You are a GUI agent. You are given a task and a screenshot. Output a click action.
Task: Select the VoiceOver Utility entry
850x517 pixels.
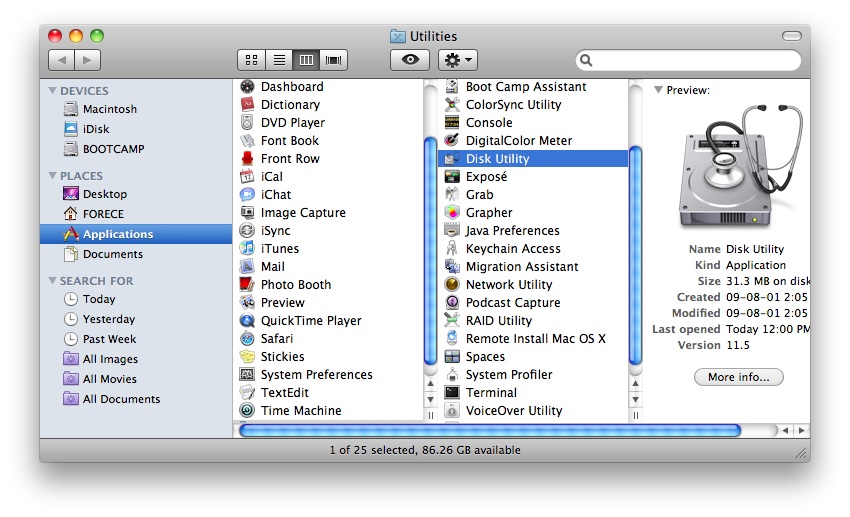pos(532,410)
